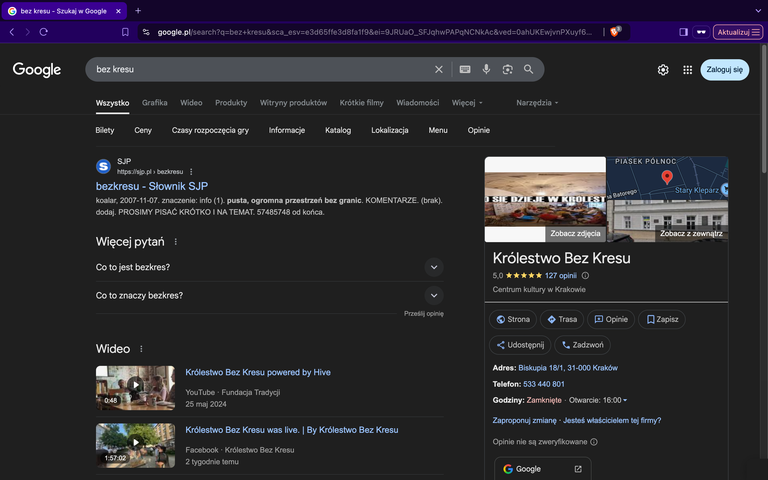Click the magnifier search icon

click(528, 70)
